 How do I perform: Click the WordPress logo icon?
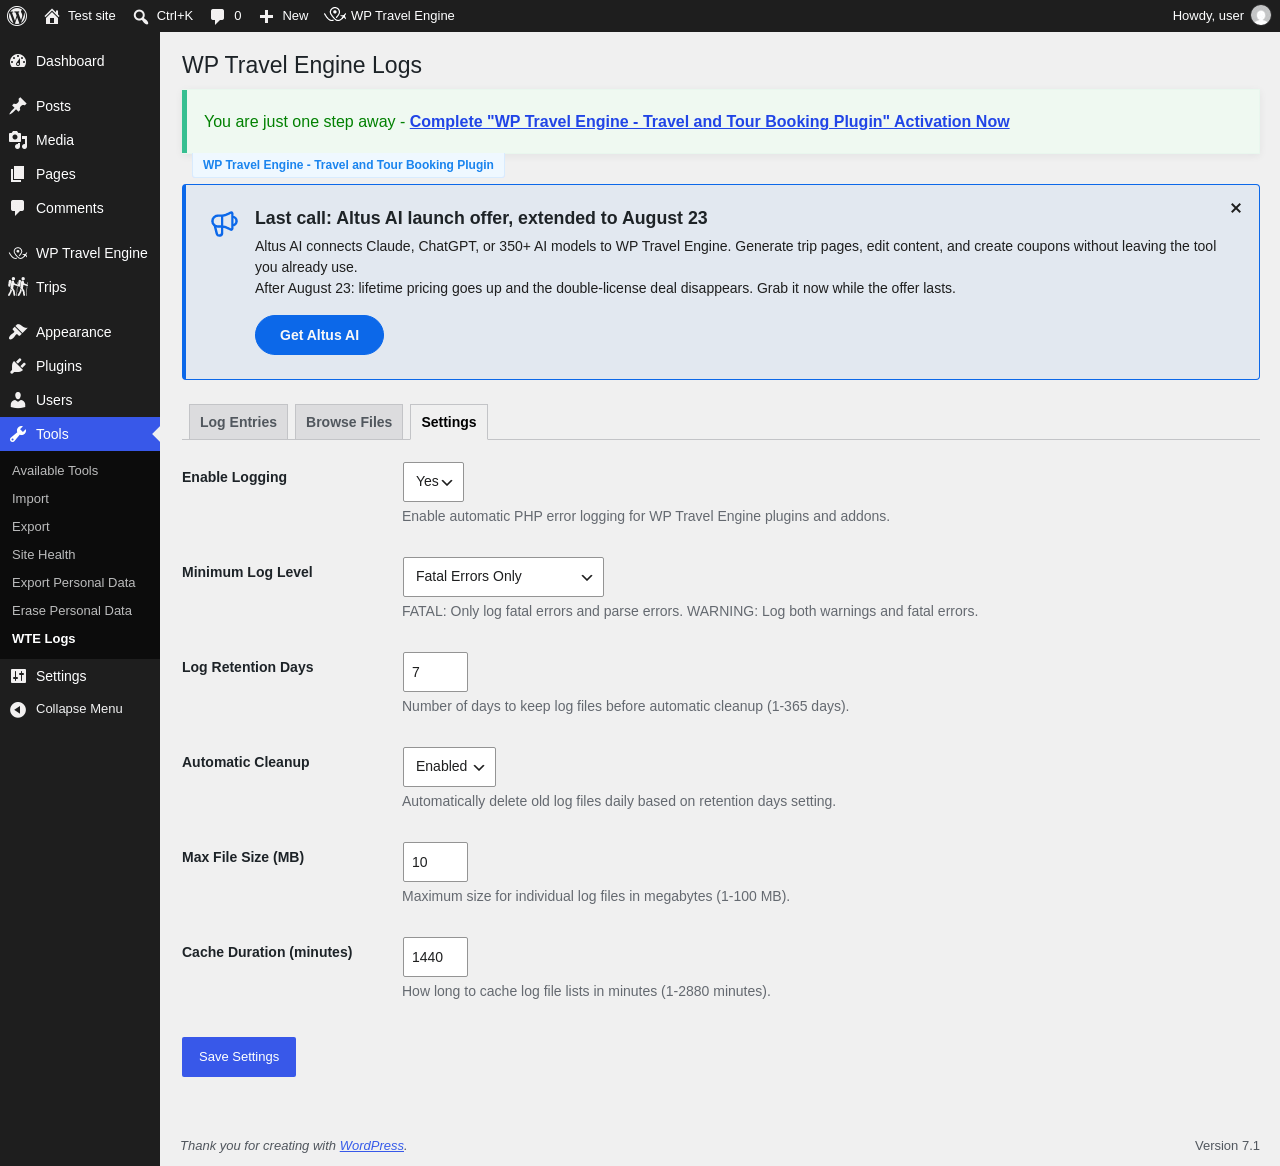[17, 16]
